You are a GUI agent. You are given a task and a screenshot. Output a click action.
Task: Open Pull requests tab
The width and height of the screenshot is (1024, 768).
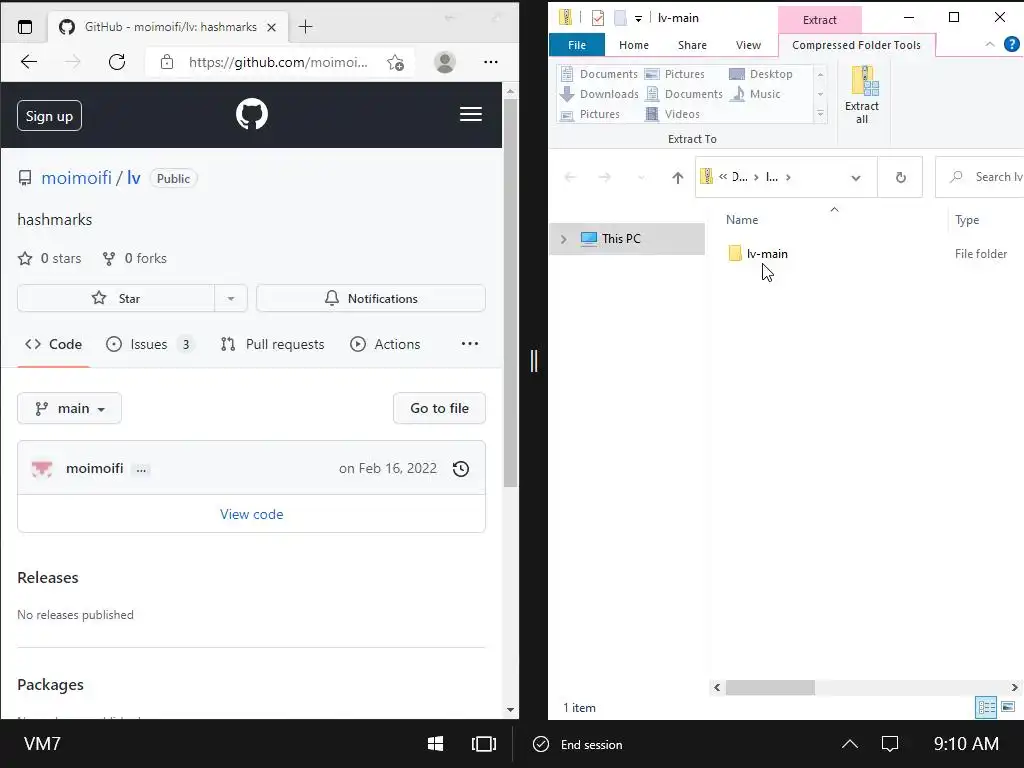point(272,344)
